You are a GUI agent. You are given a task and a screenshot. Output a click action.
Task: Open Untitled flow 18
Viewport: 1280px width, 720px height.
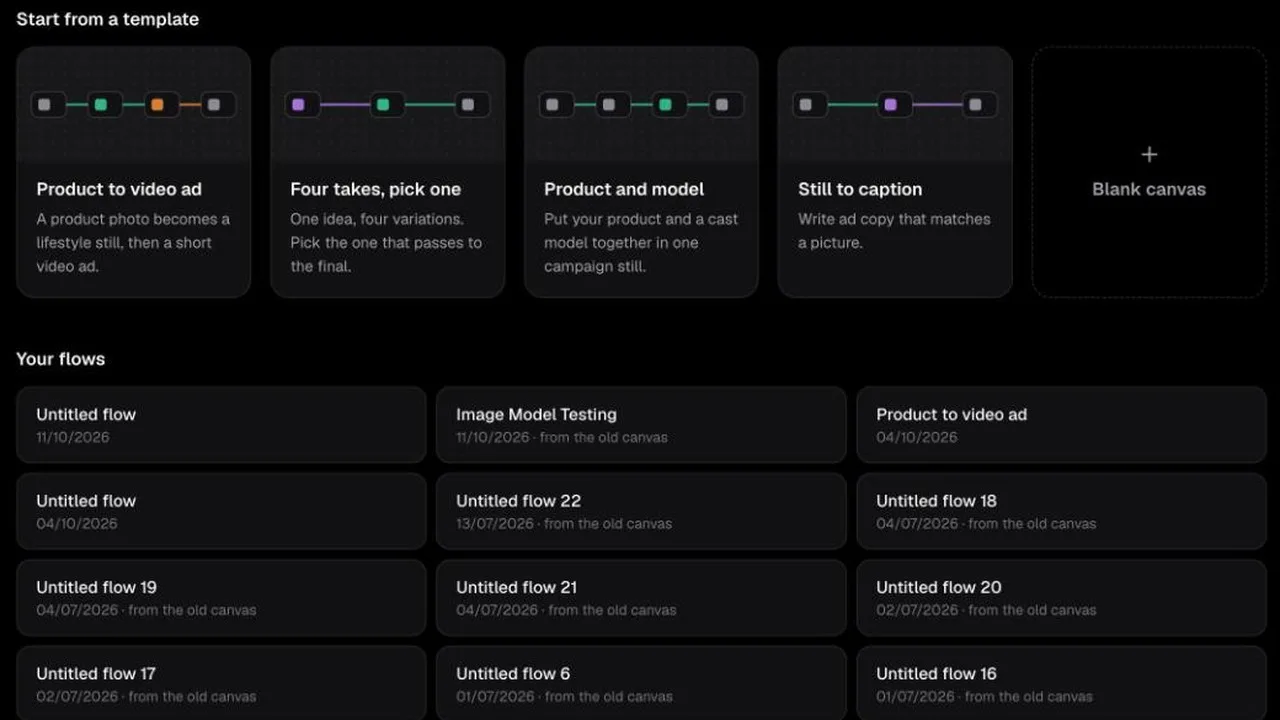pos(1061,511)
